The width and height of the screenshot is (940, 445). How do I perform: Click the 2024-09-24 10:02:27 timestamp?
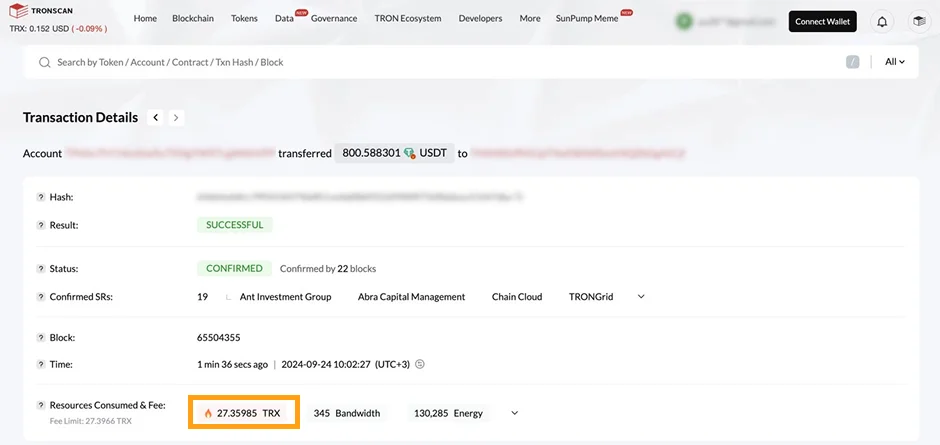326,365
